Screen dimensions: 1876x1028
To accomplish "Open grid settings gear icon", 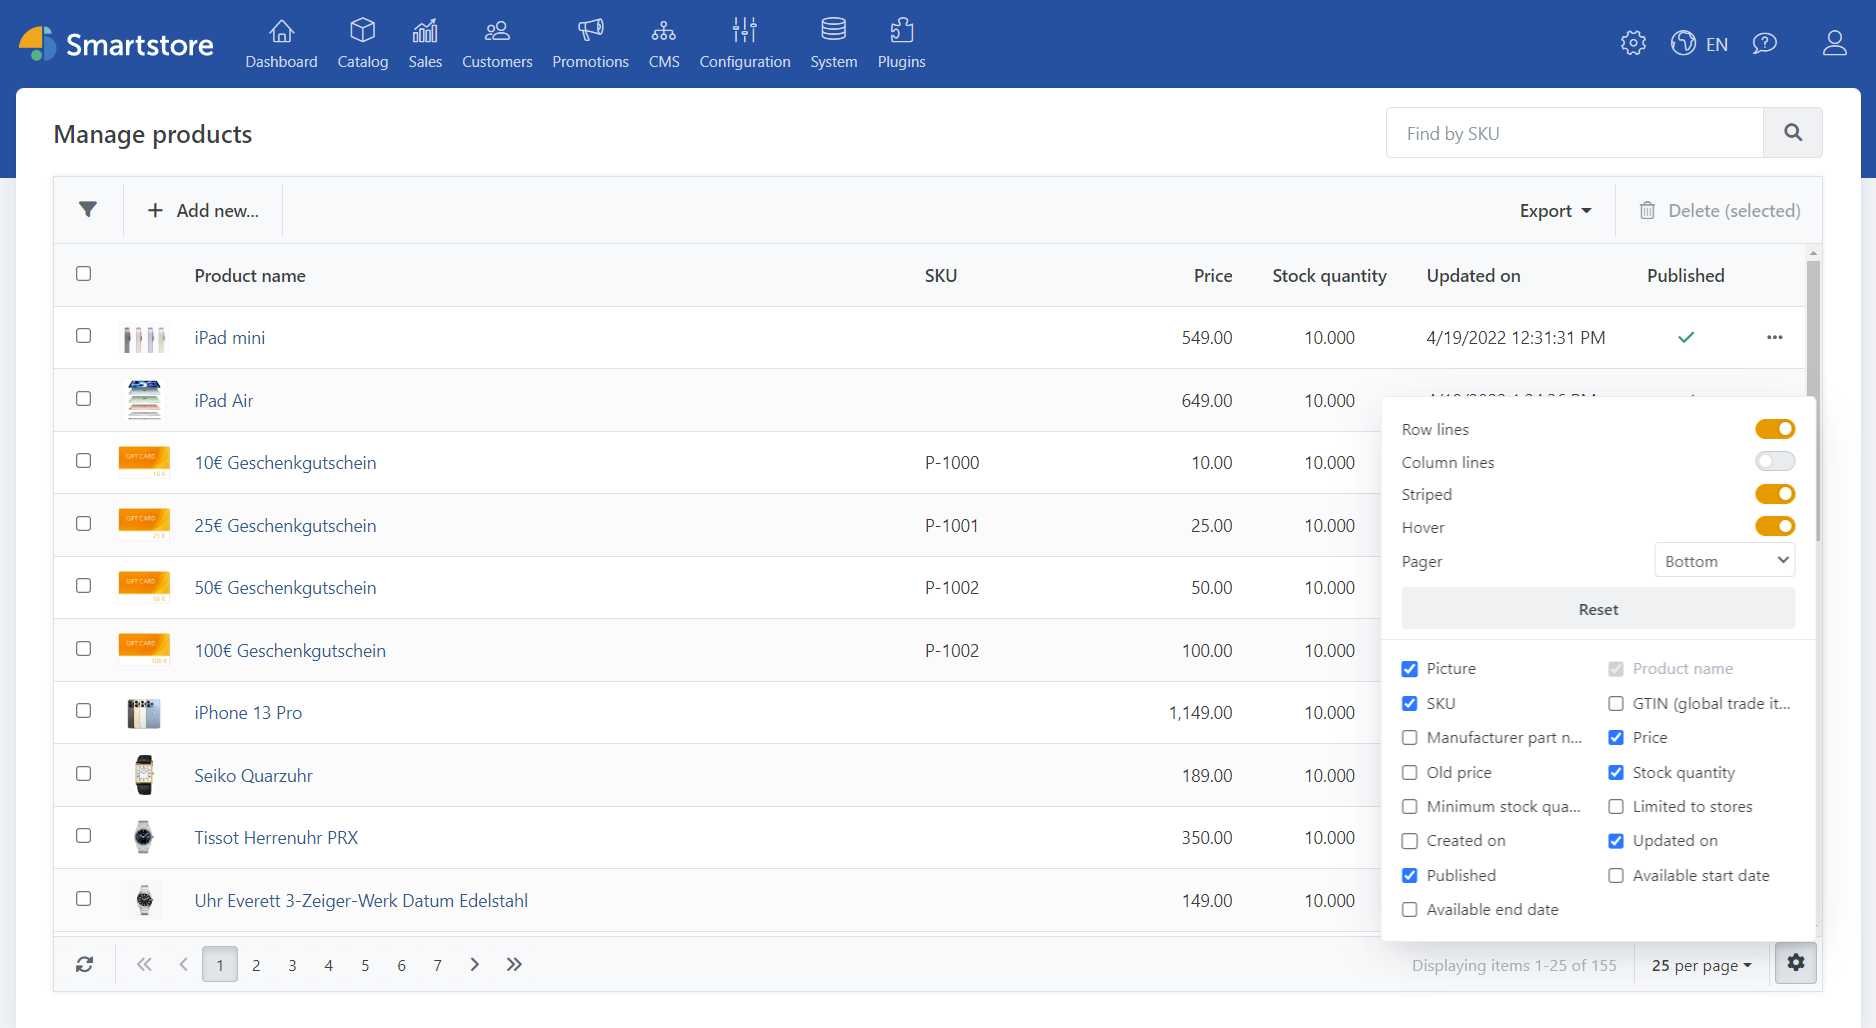I will tap(1796, 963).
